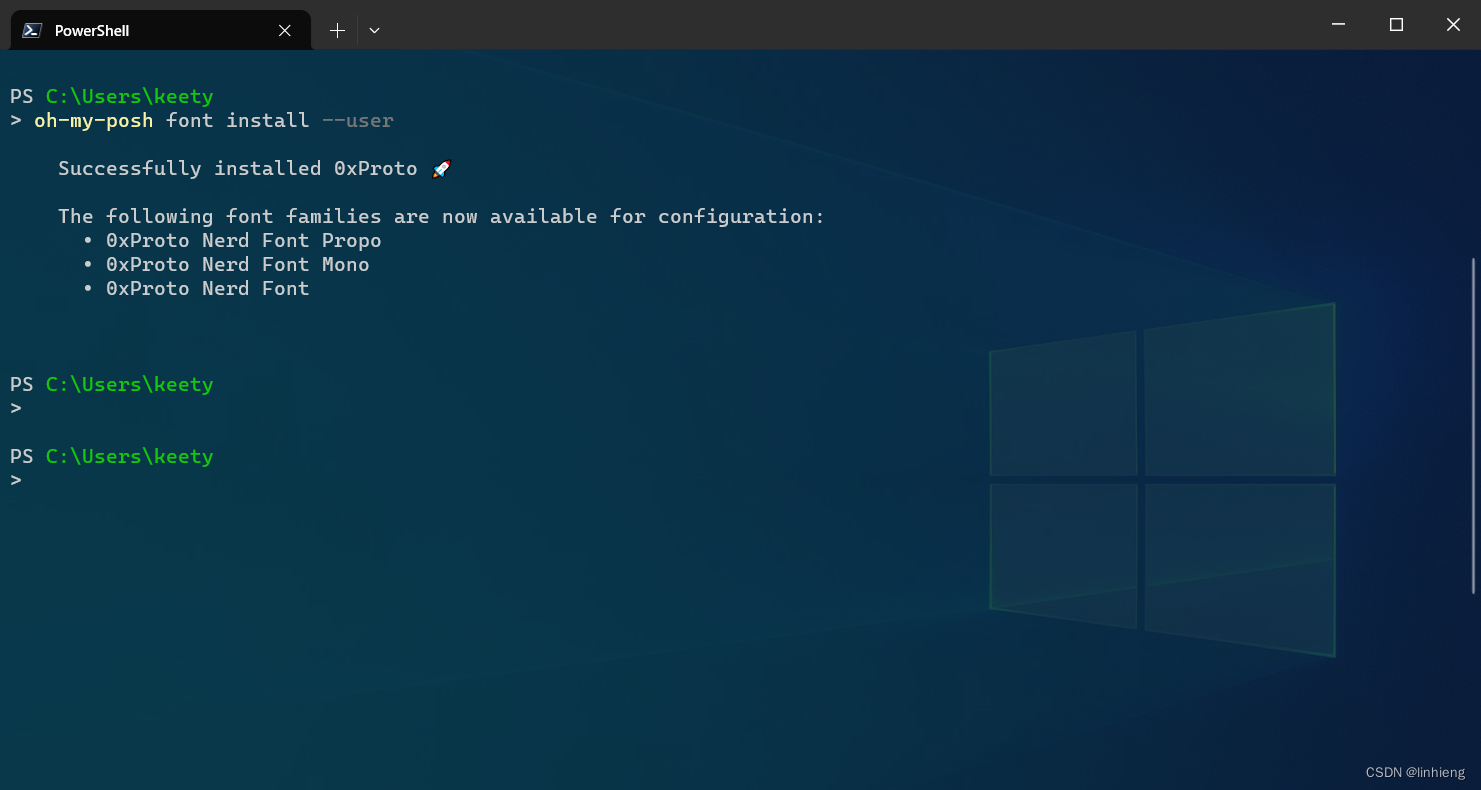Click '0xProto Nerd Font Mono' entry
Screen dimensions: 1481x790
(x=238, y=264)
